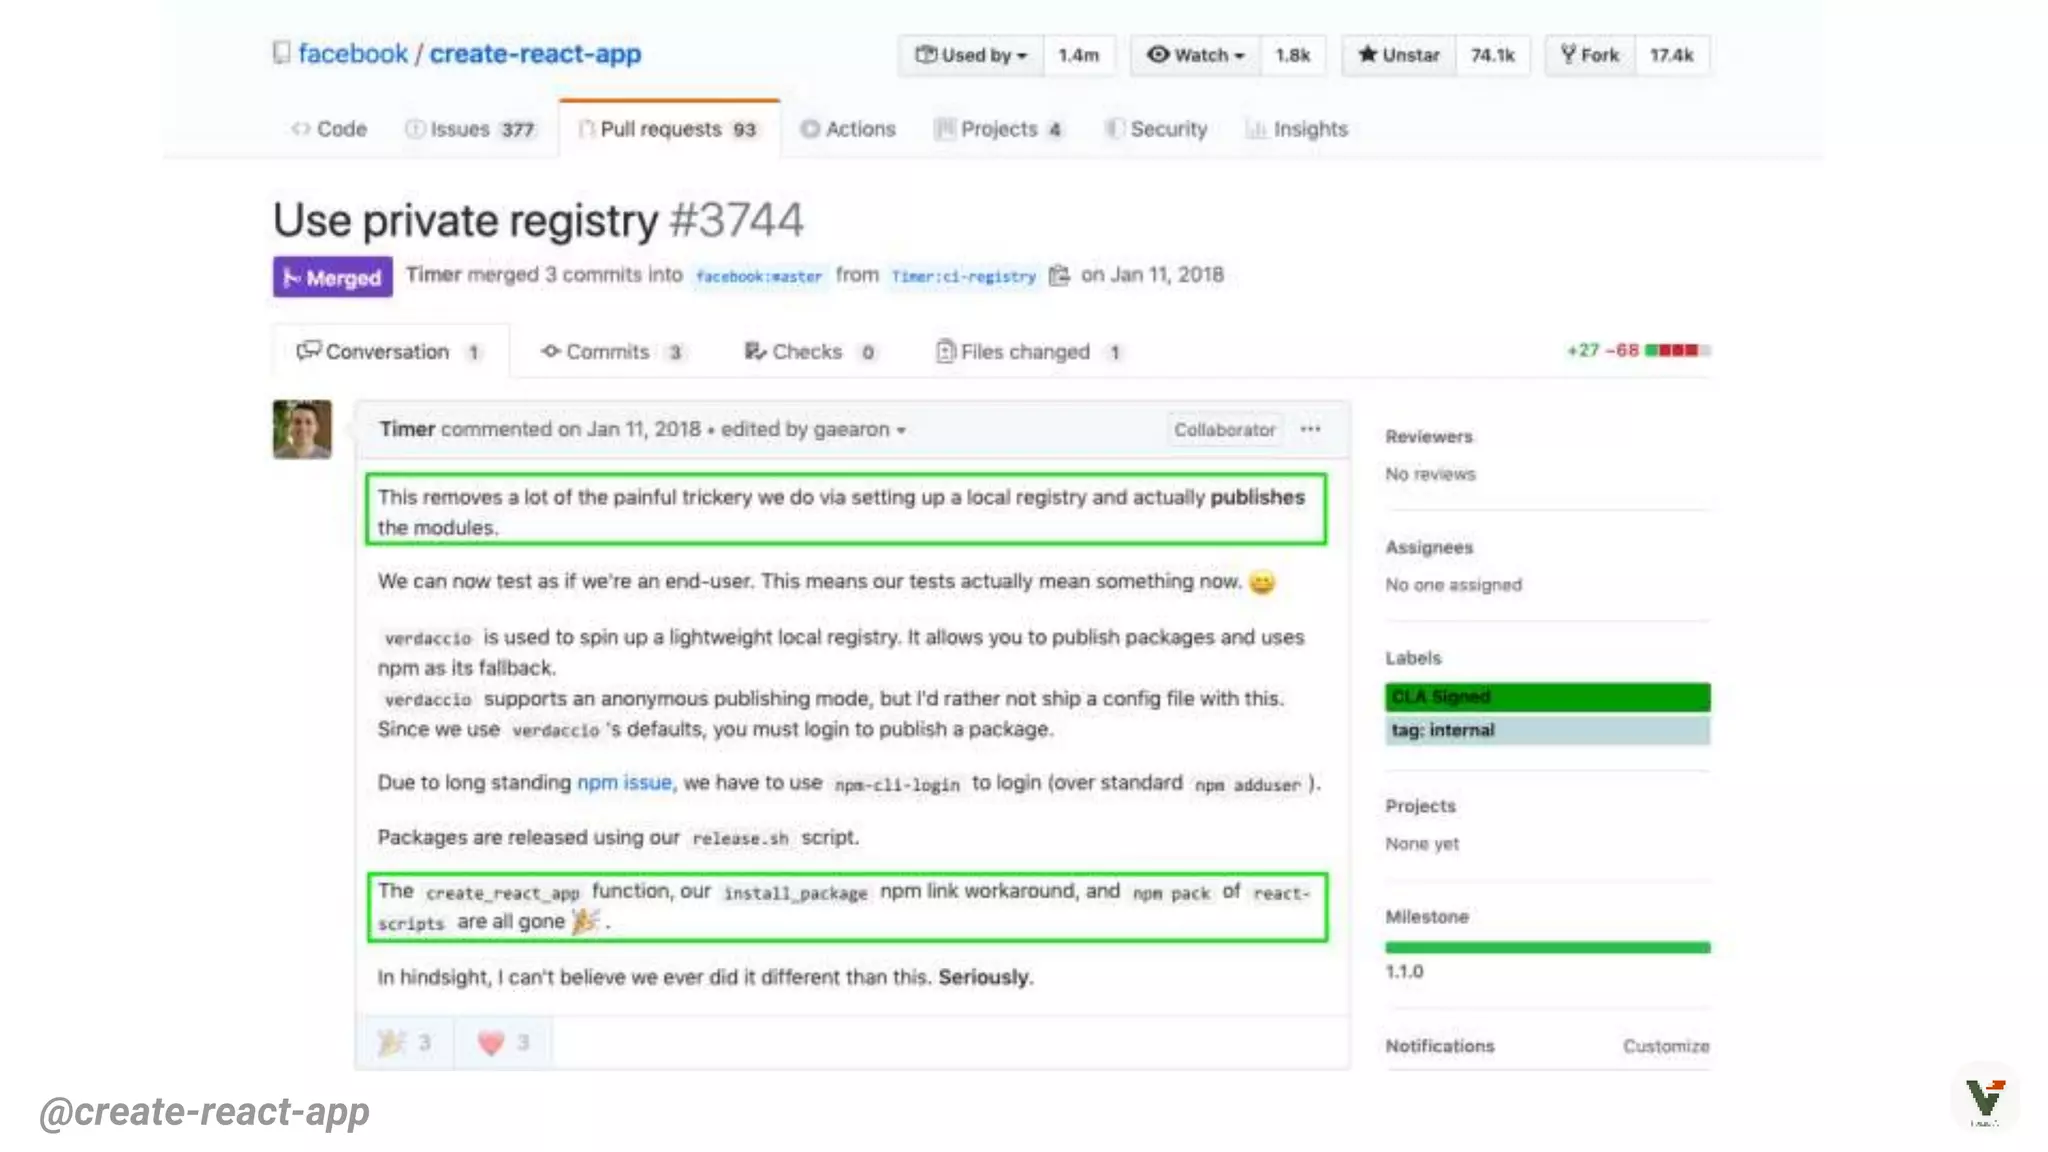Click the repository book icon beside facebook

282,53
